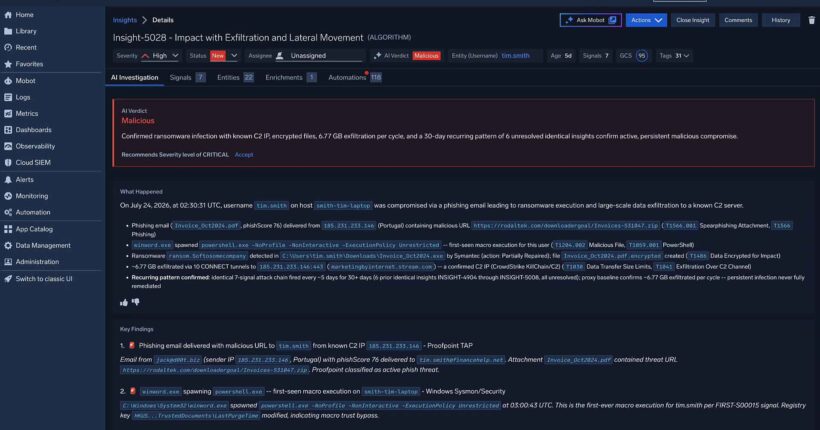The width and height of the screenshot is (820, 430).
Task: Click Signals 7 count chip
Action: [x=595, y=55]
